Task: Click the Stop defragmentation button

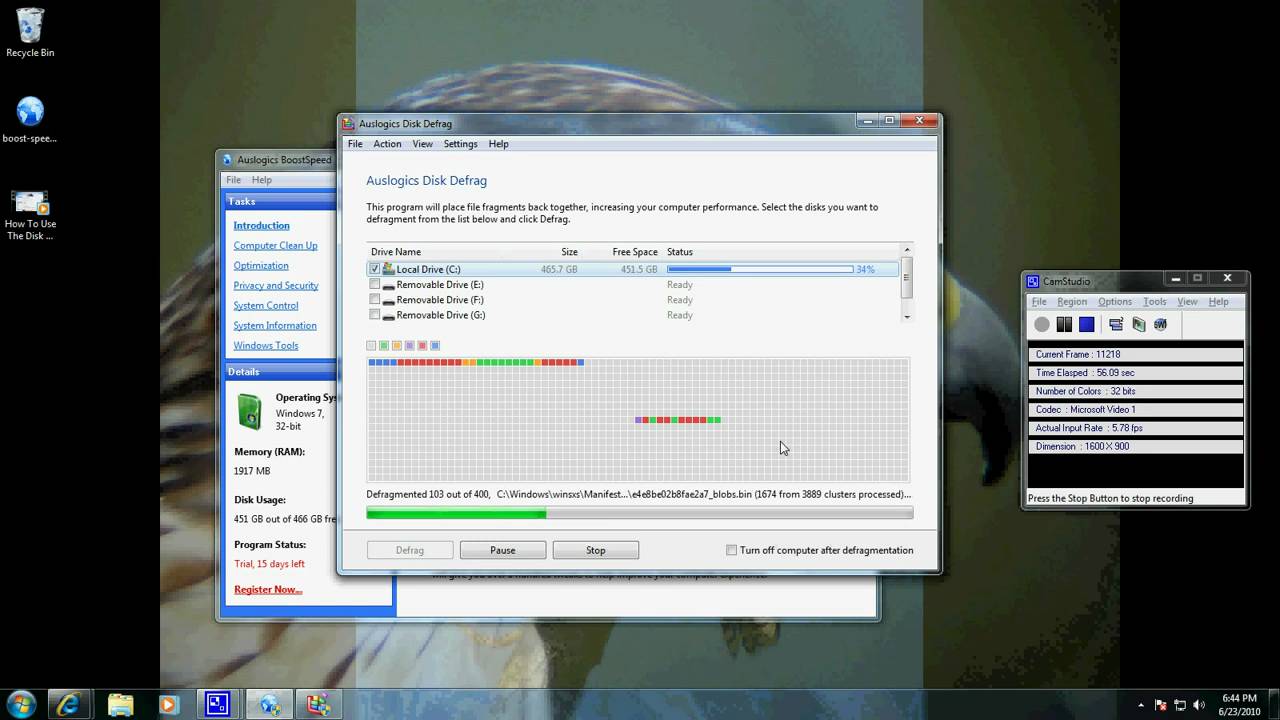Action: (596, 550)
